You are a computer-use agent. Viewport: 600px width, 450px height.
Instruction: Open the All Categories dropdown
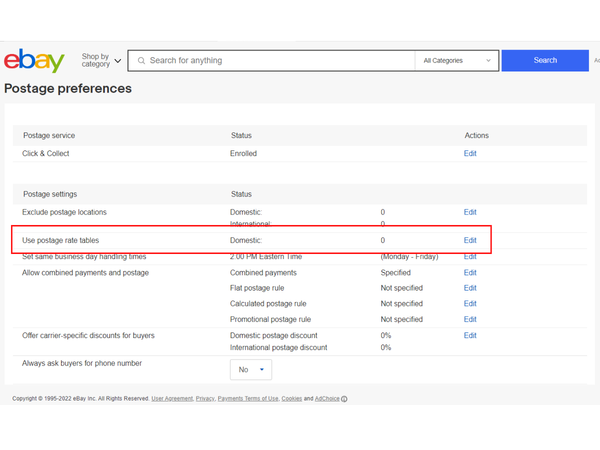[457, 60]
